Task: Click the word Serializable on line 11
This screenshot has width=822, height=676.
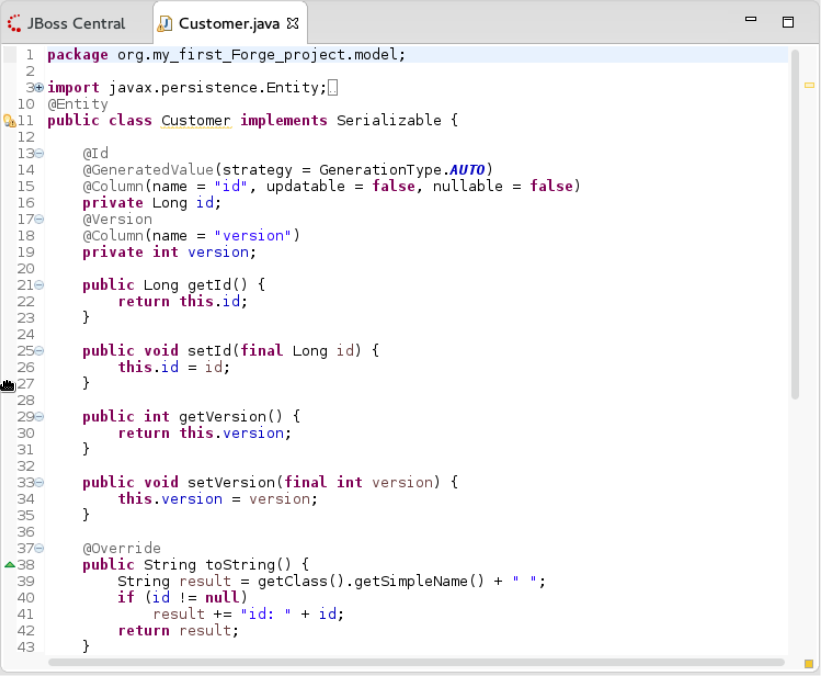Action: pyautogui.click(x=389, y=121)
